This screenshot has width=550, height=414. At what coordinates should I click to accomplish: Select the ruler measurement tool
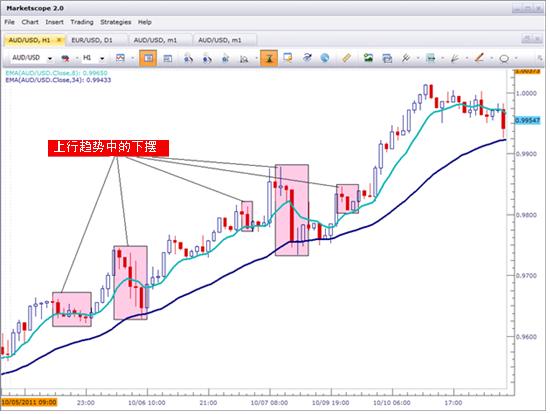[346, 58]
